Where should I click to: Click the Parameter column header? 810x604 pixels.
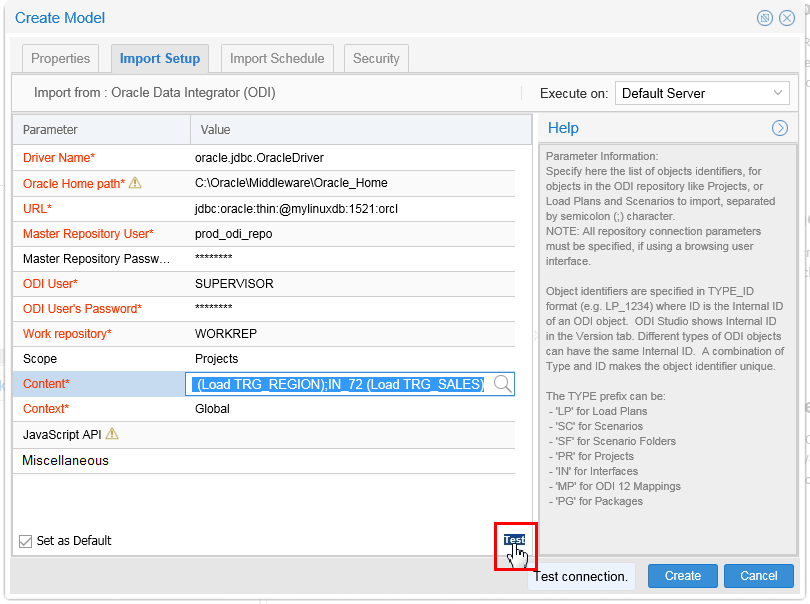coord(50,130)
